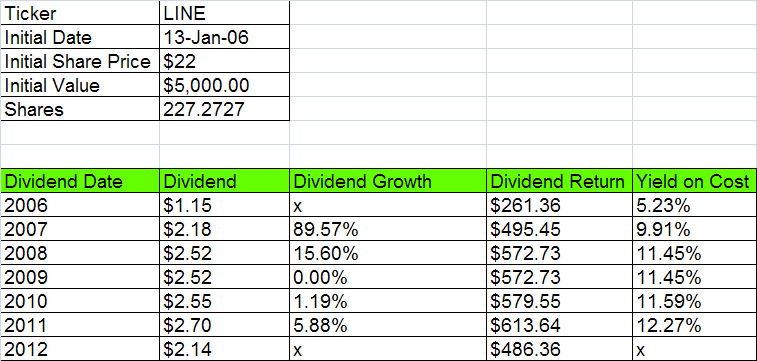Select the 11.59% yield cell
Image resolution: width=757 pixels, height=361 pixels.
(695, 301)
